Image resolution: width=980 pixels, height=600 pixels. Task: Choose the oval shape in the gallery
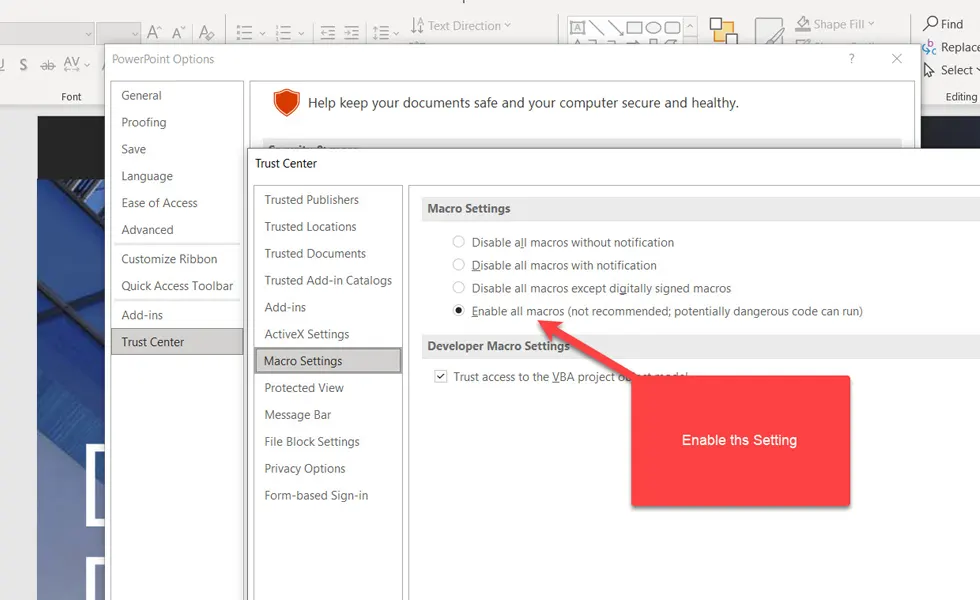click(653, 28)
